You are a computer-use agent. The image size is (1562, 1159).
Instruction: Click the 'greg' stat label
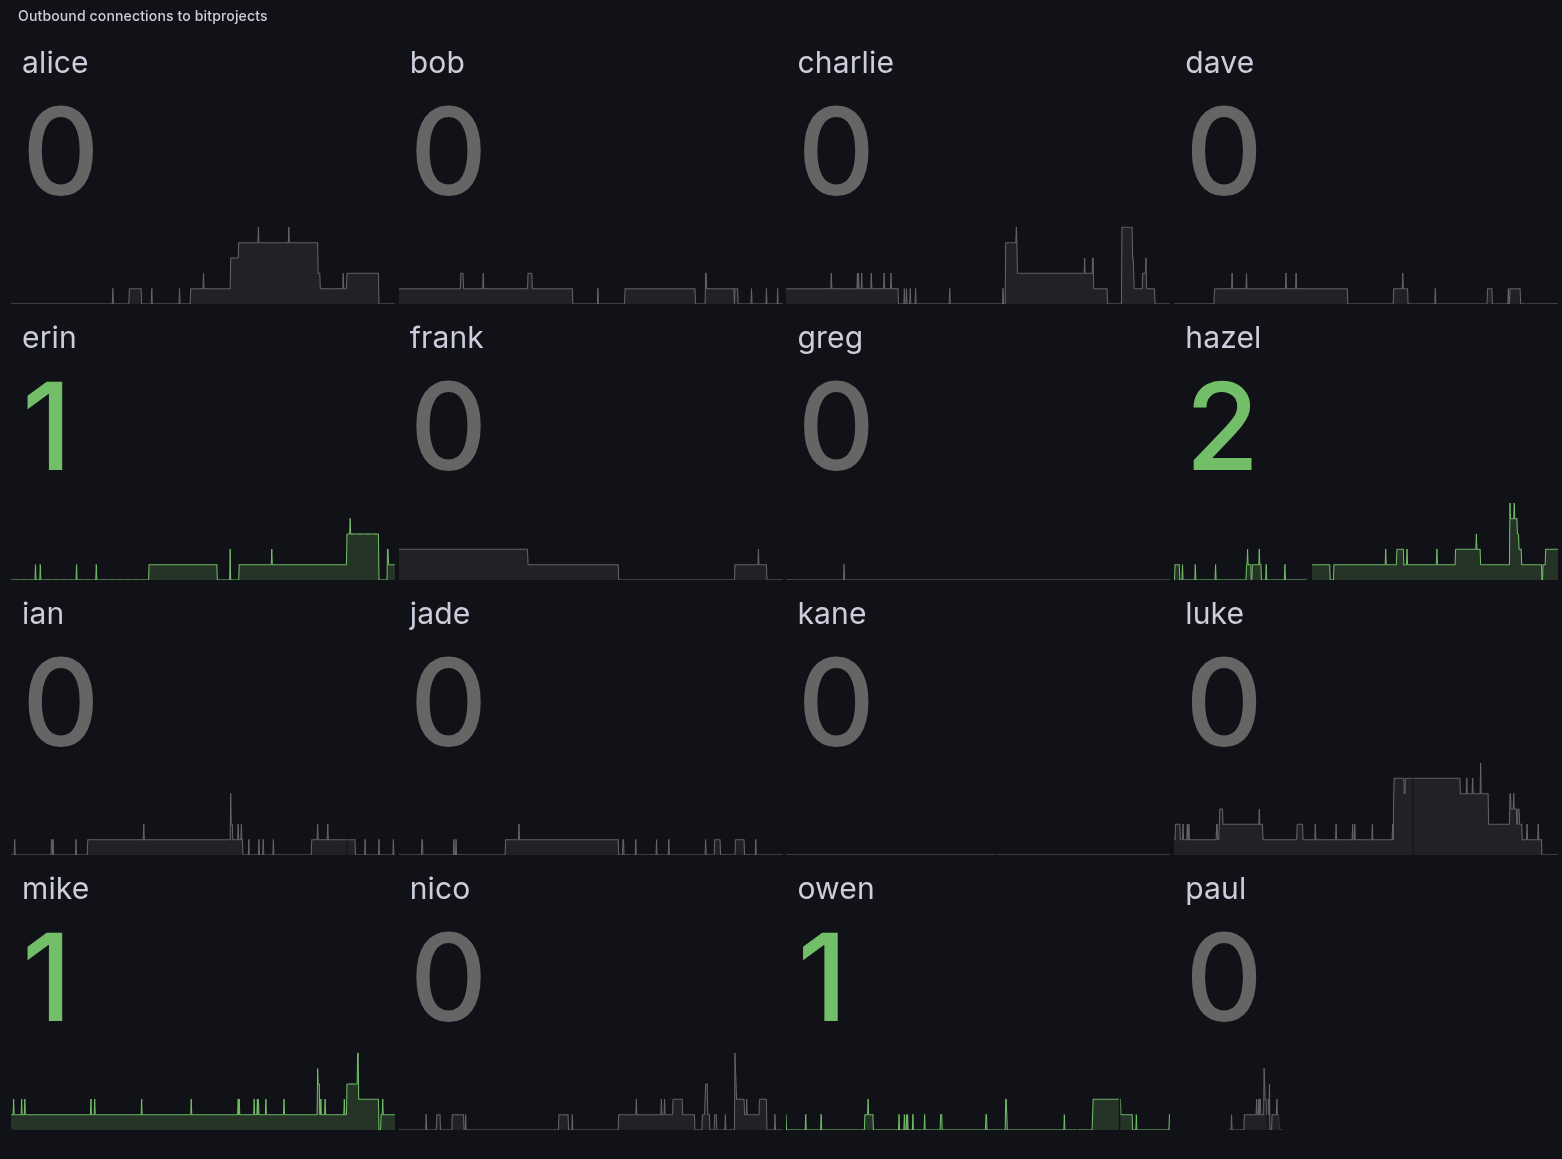829,338
